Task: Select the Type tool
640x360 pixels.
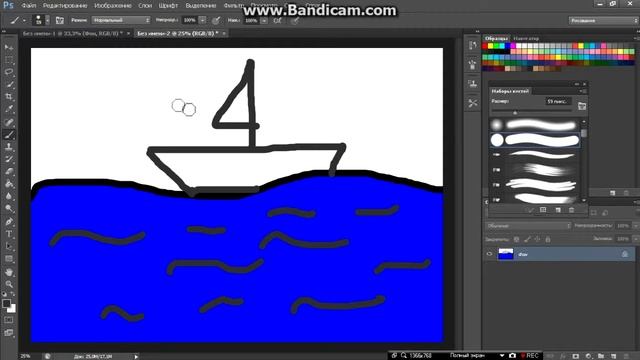Action: click(x=9, y=234)
